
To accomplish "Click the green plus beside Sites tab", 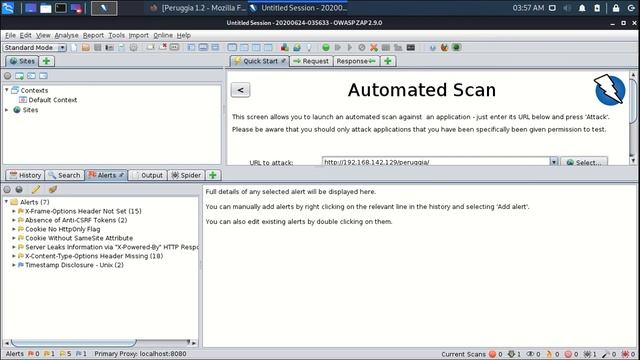I will [x=46, y=61].
